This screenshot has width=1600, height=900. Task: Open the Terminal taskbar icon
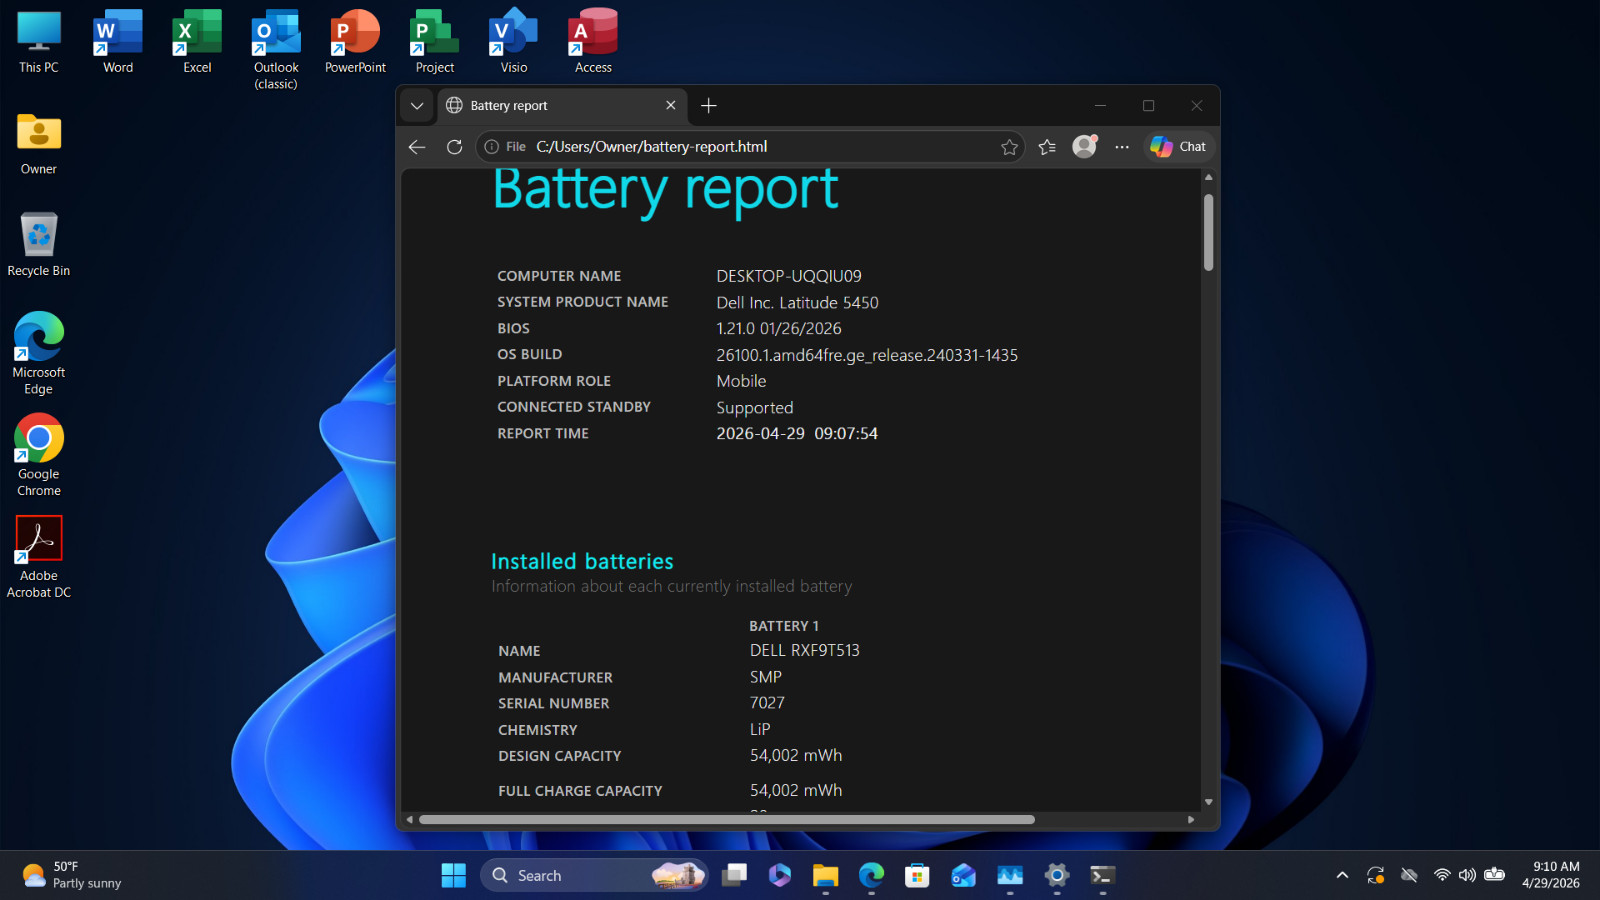click(1102, 876)
